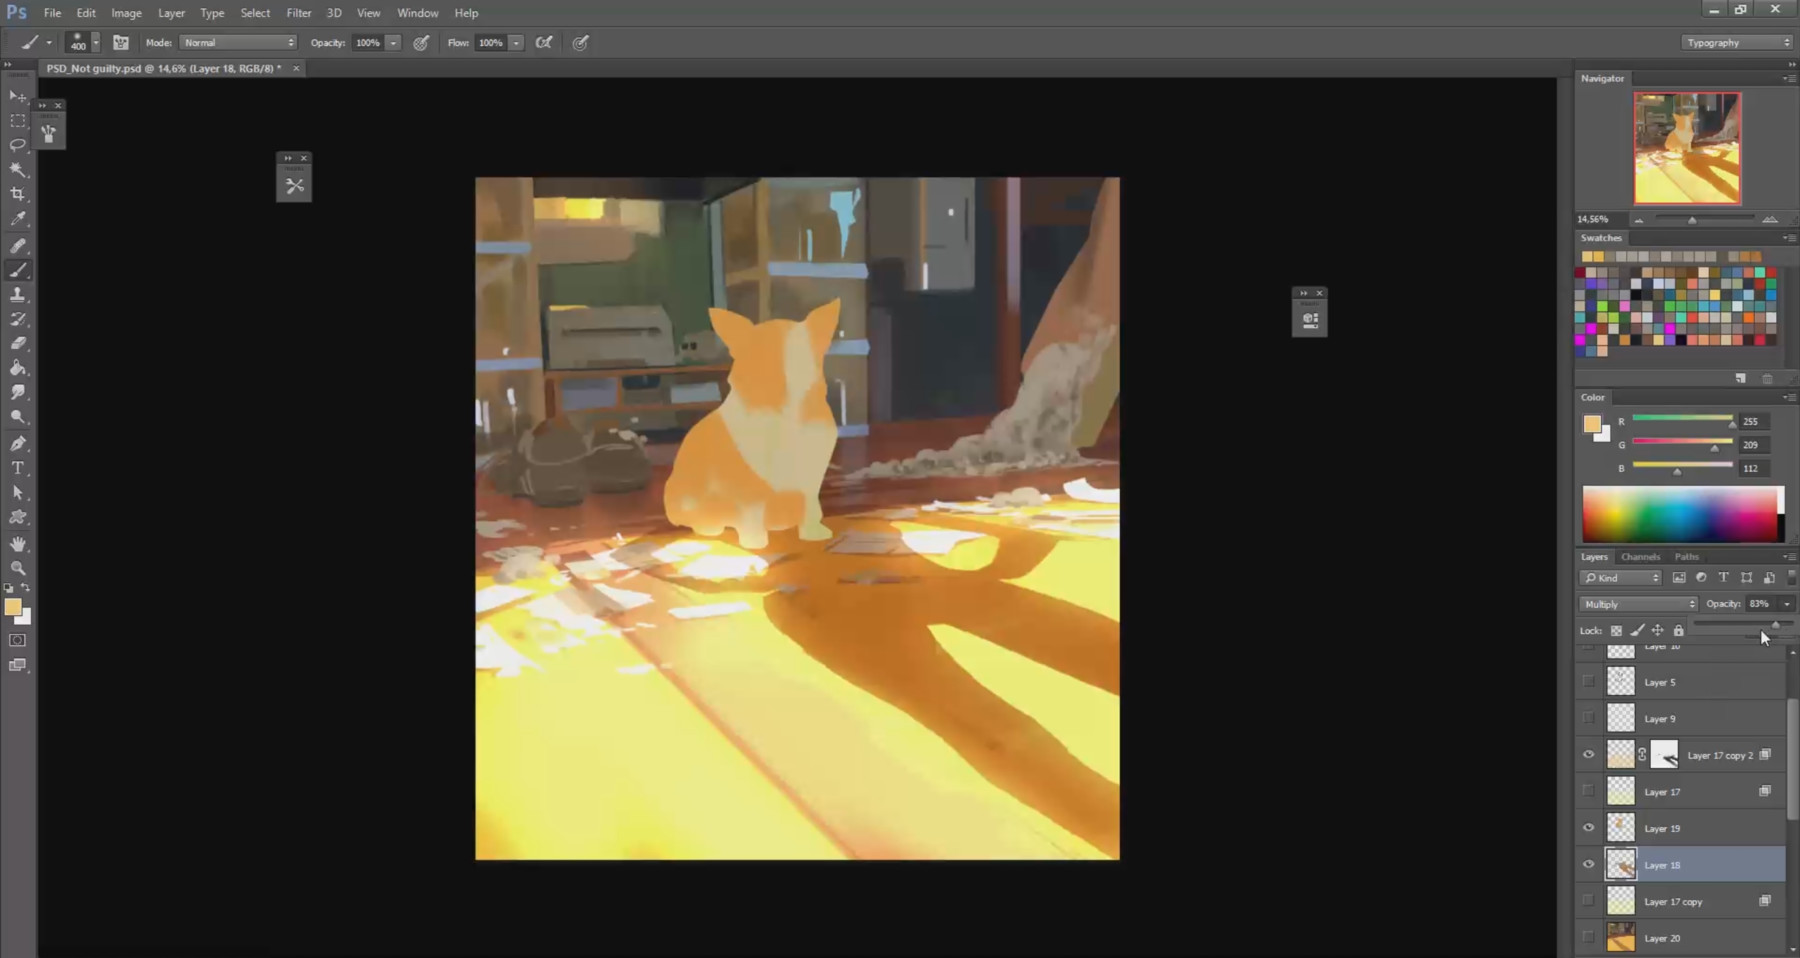
Task: Show Layer 17 copy visibility
Action: (x=1588, y=901)
